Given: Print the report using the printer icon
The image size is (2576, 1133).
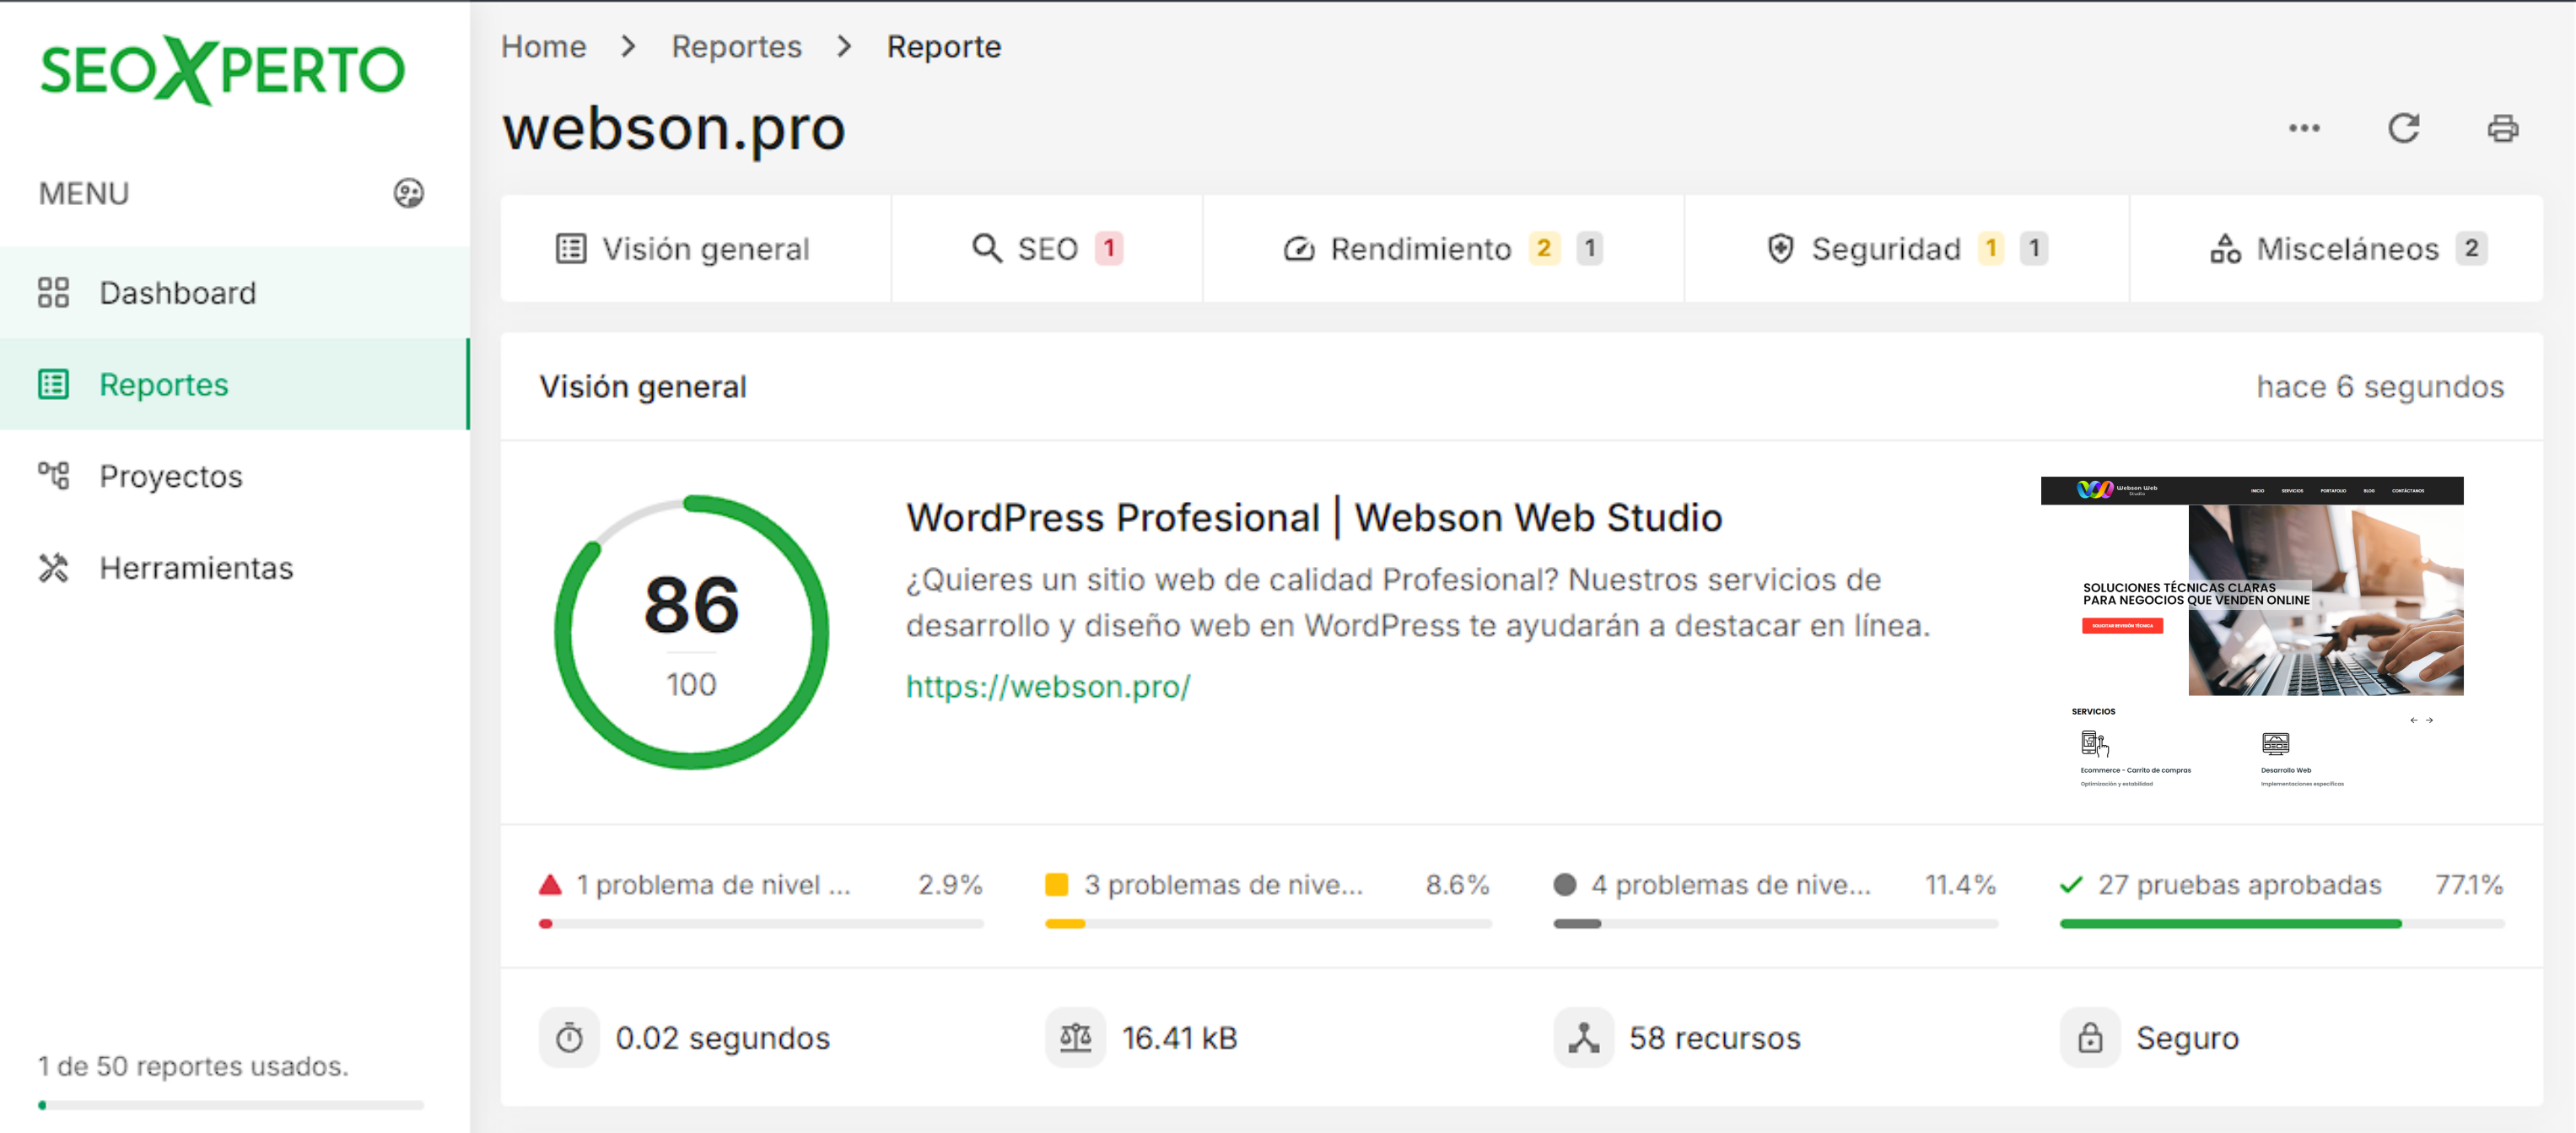Looking at the screenshot, I should (x=2503, y=128).
